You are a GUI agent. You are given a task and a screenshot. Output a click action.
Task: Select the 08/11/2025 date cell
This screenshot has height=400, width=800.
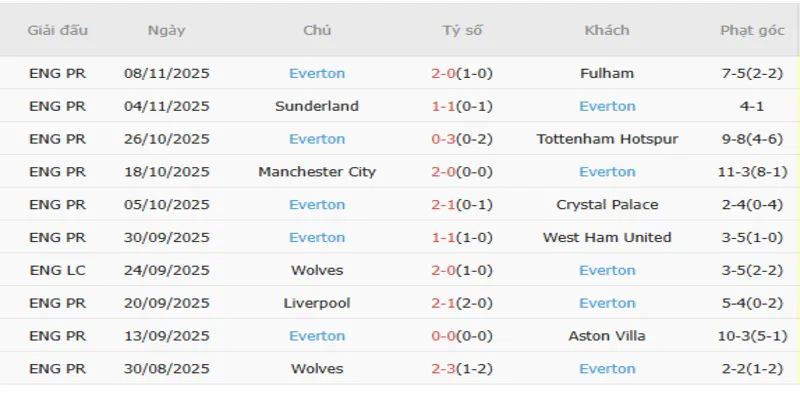166,73
